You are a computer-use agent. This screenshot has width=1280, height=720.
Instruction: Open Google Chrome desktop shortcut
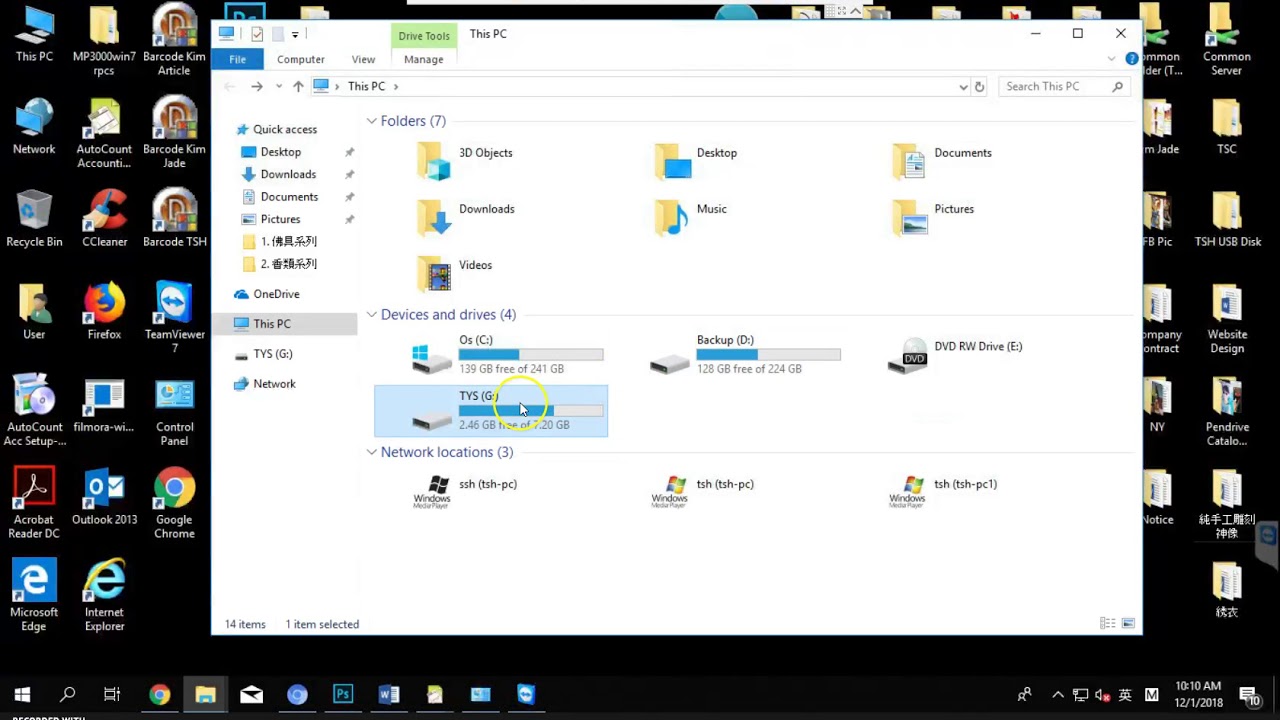pos(174,504)
